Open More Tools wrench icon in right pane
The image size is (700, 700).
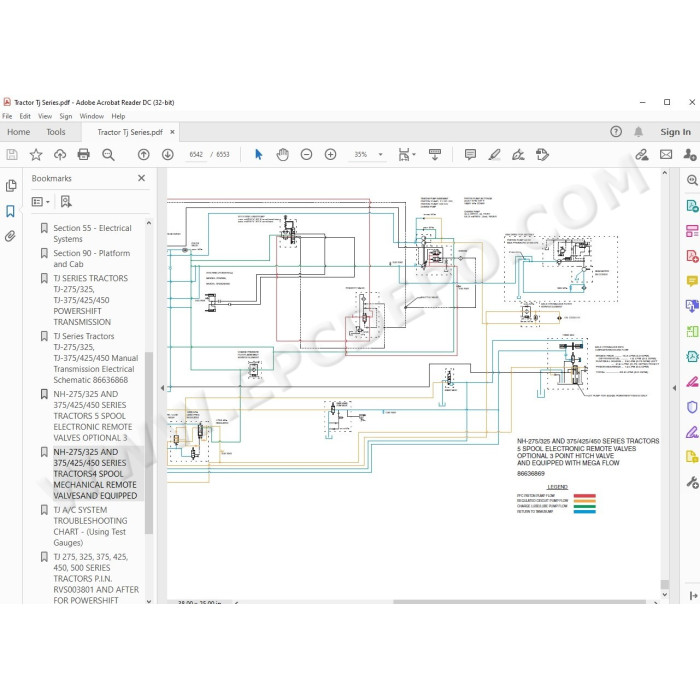click(x=692, y=482)
